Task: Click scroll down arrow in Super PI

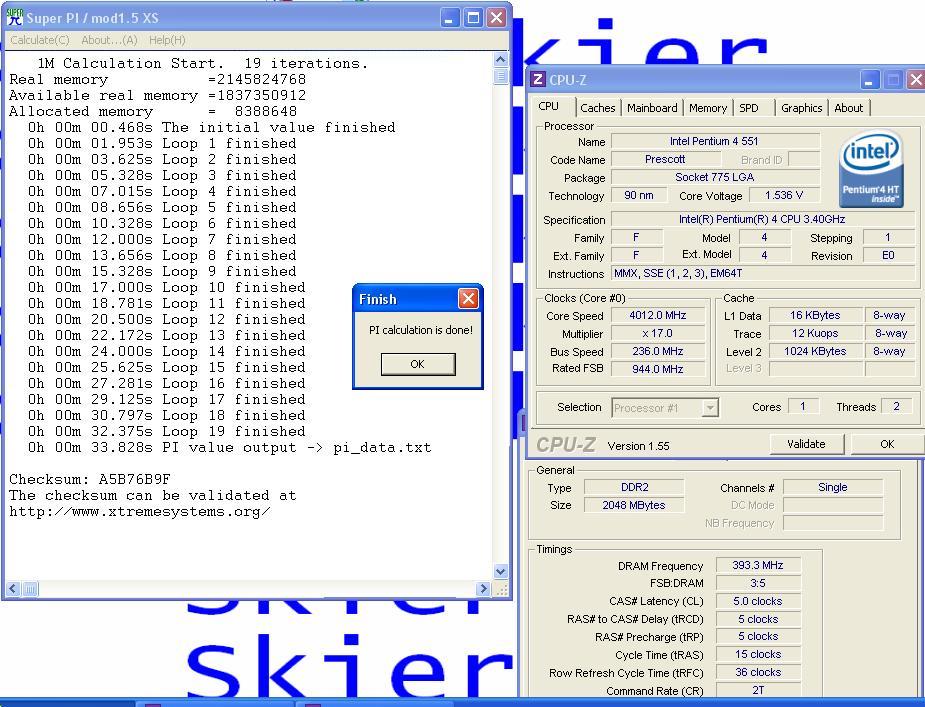Action: click(x=500, y=571)
